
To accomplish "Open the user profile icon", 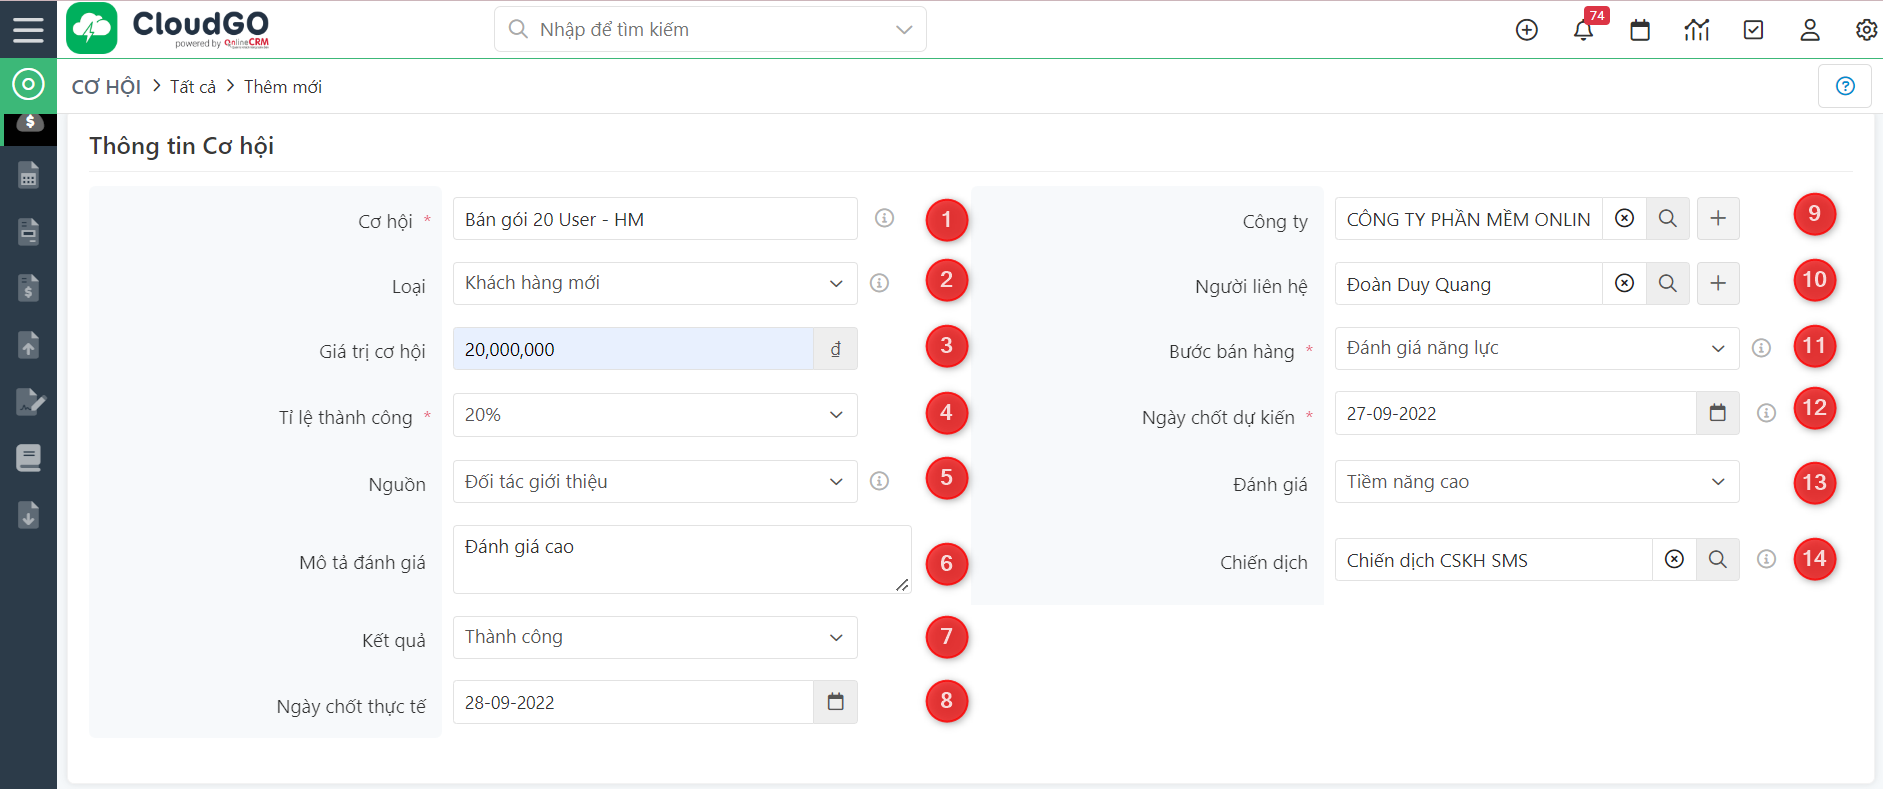I will (x=1809, y=30).
